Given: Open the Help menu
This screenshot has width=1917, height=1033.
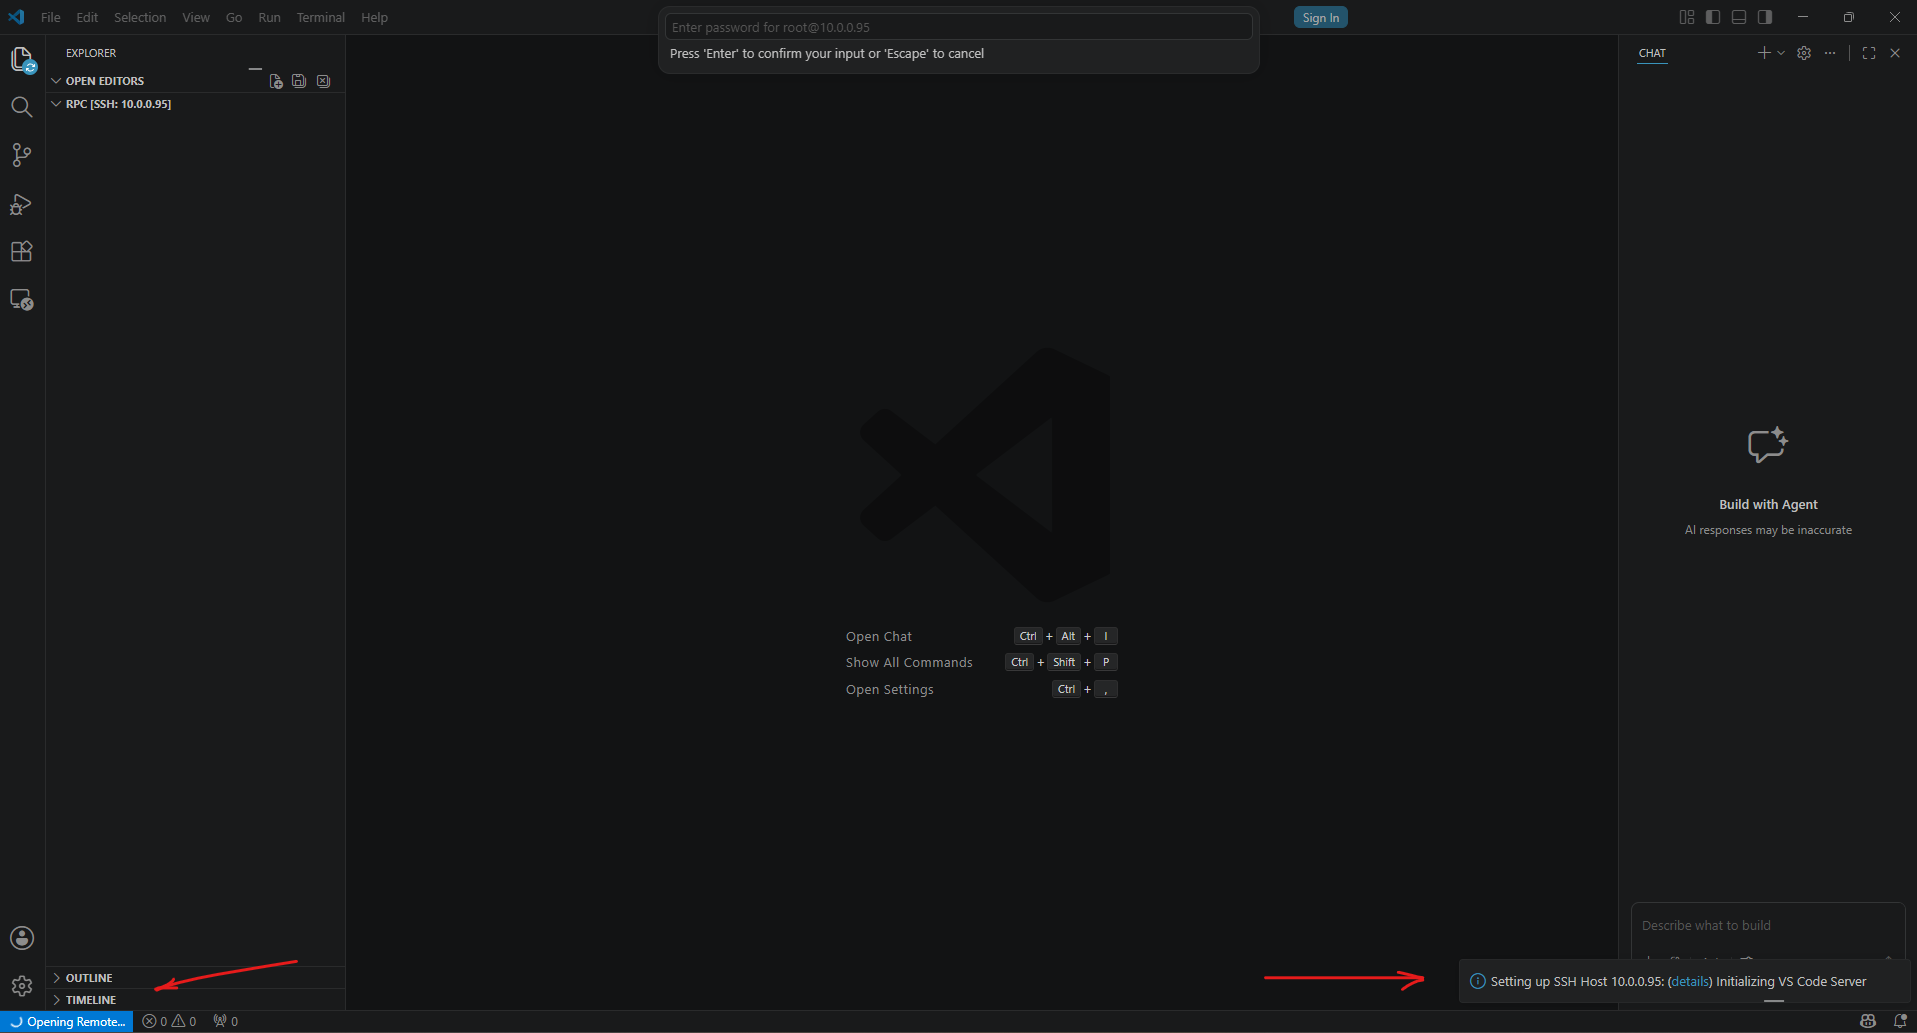Looking at the screenshot, I should [375, 17].
